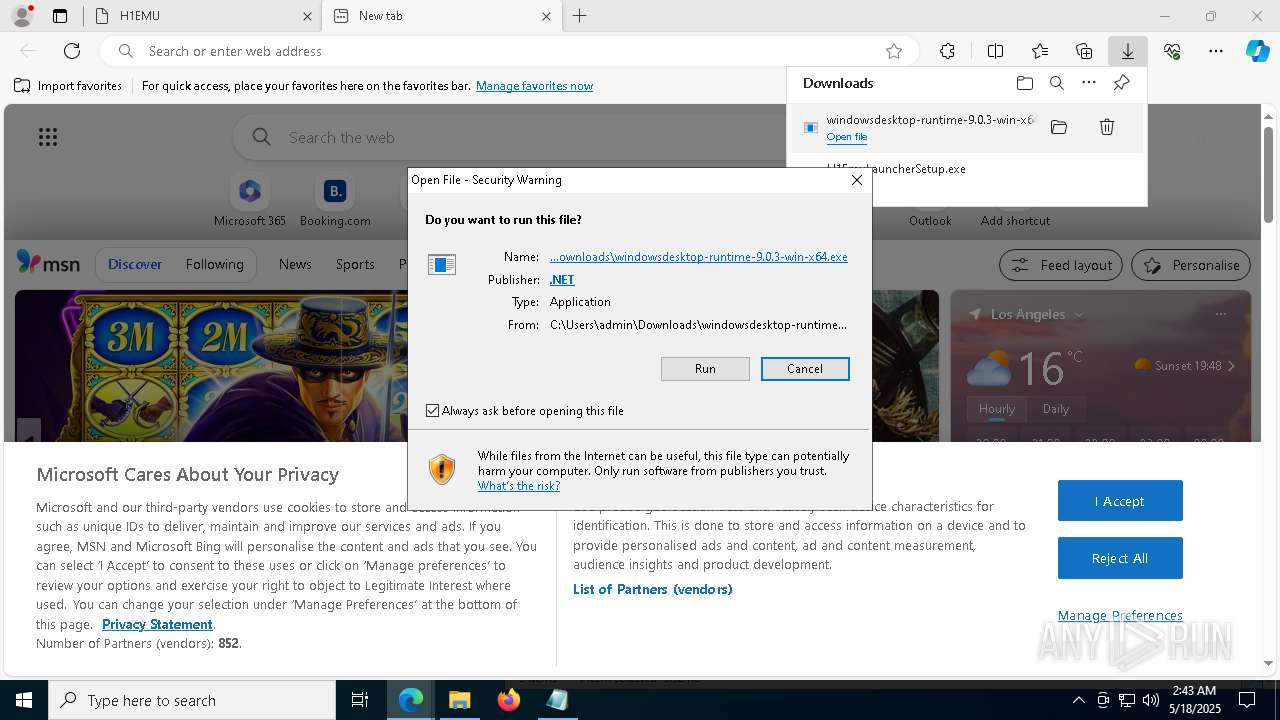Toggle the split screen icon
The image size is (1280, 720).
[995, 51]
